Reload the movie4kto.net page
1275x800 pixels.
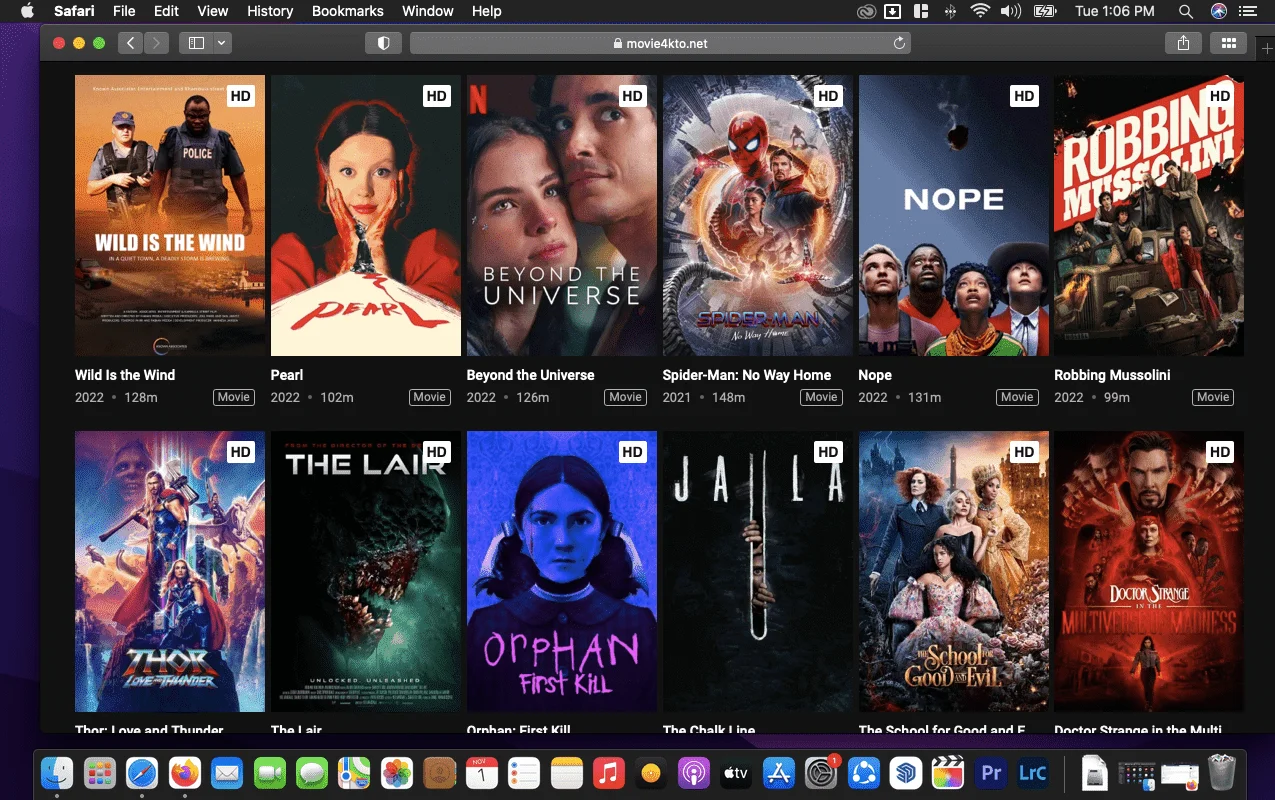[899, 43]
